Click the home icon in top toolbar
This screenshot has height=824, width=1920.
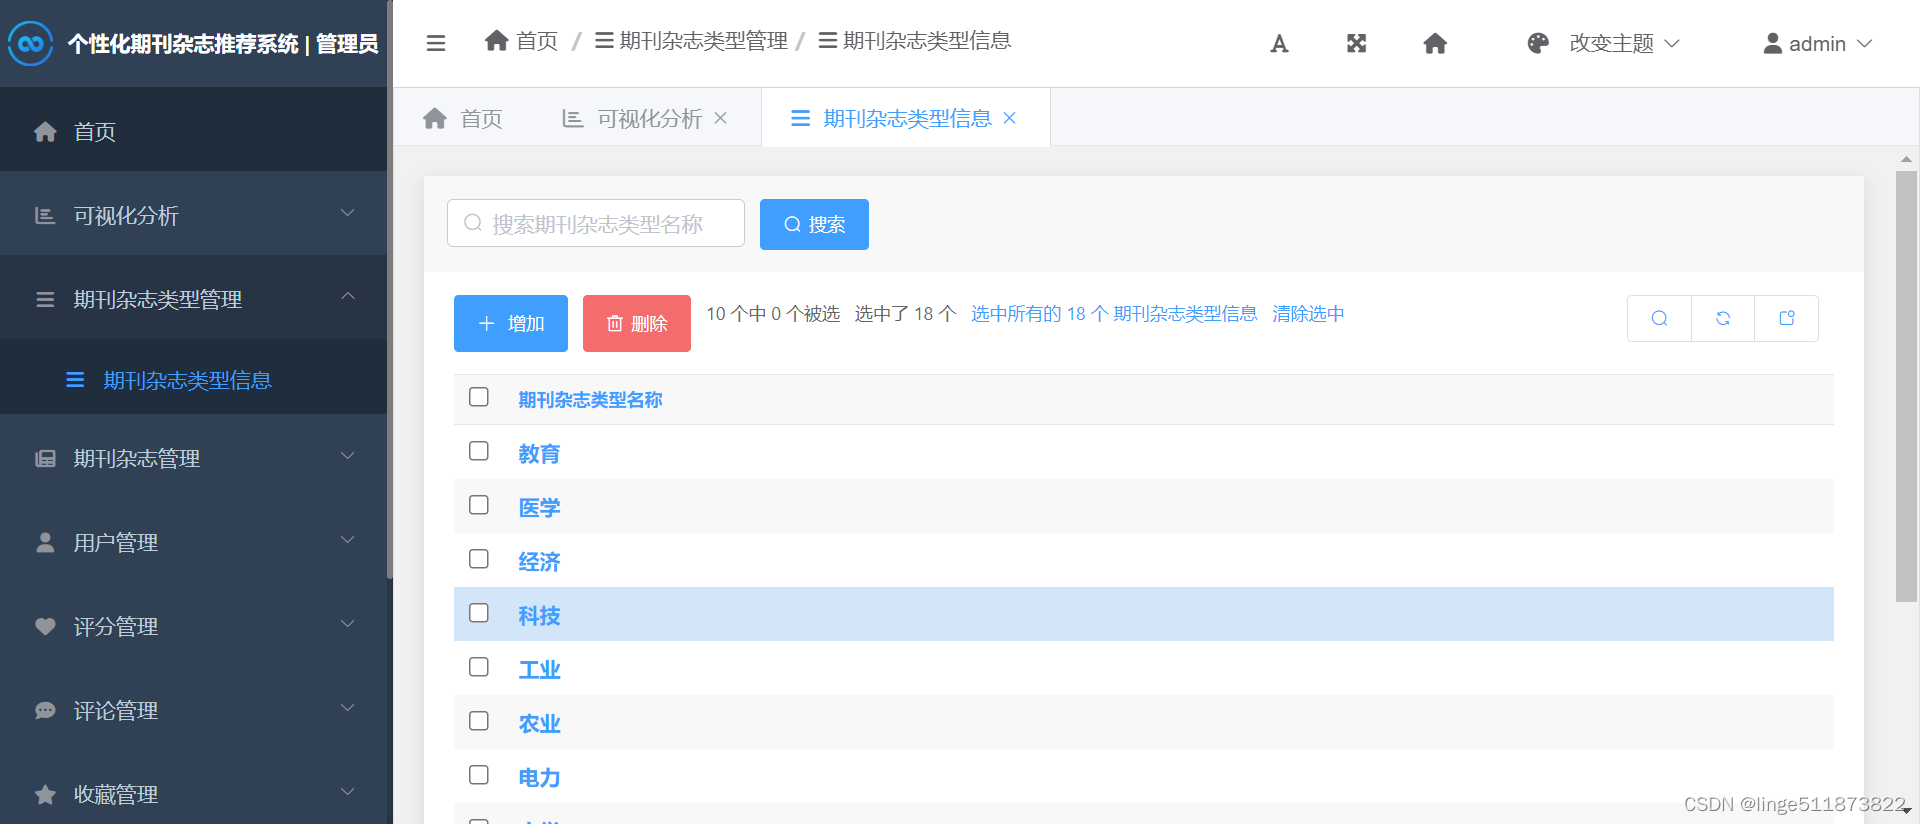[x=1435, y=43]
